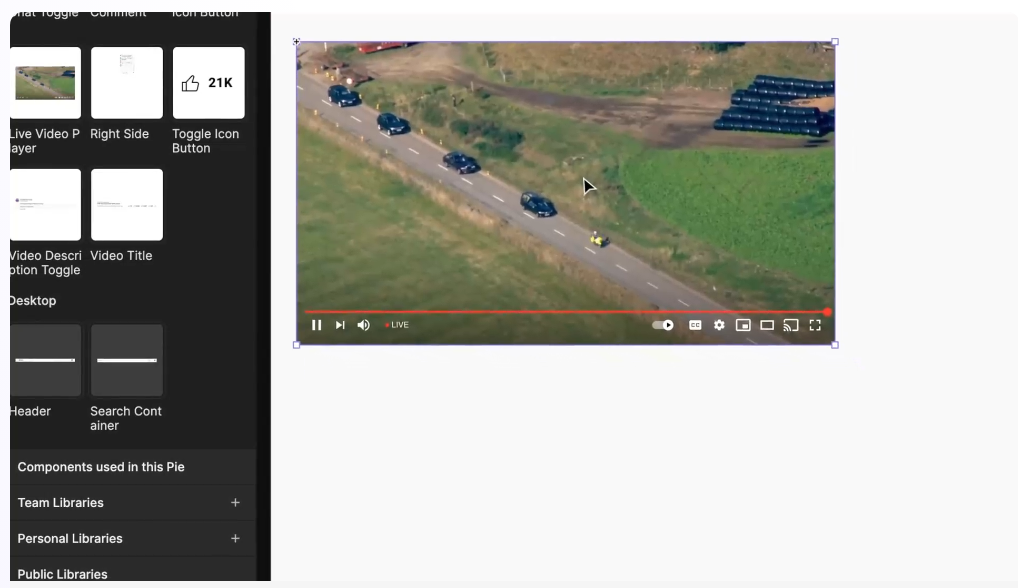
Task: Click the red video progress bar
Action: point(565,312)
